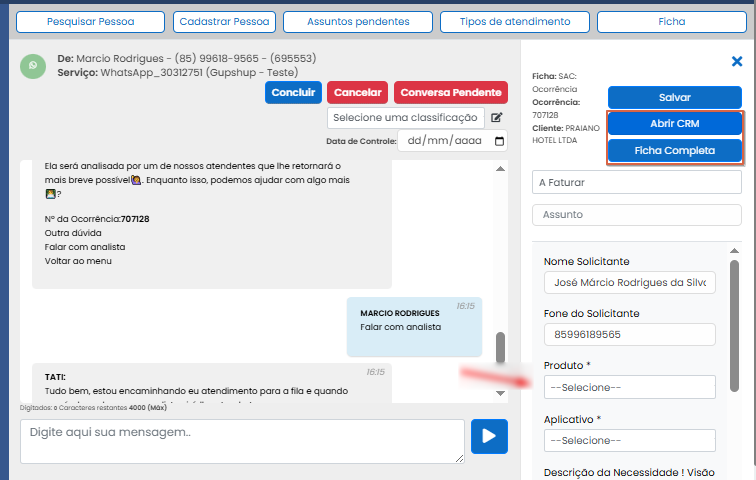Screen dimensions: 756x480
Task: Click the message text input box
Action: coord(242,440)
